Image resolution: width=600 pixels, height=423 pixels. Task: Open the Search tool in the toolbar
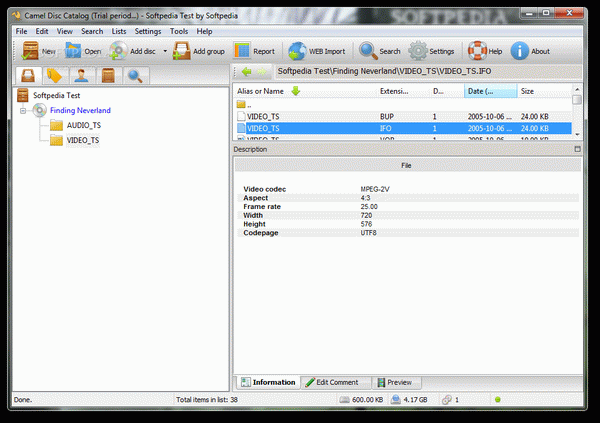[x=368, y=51]
